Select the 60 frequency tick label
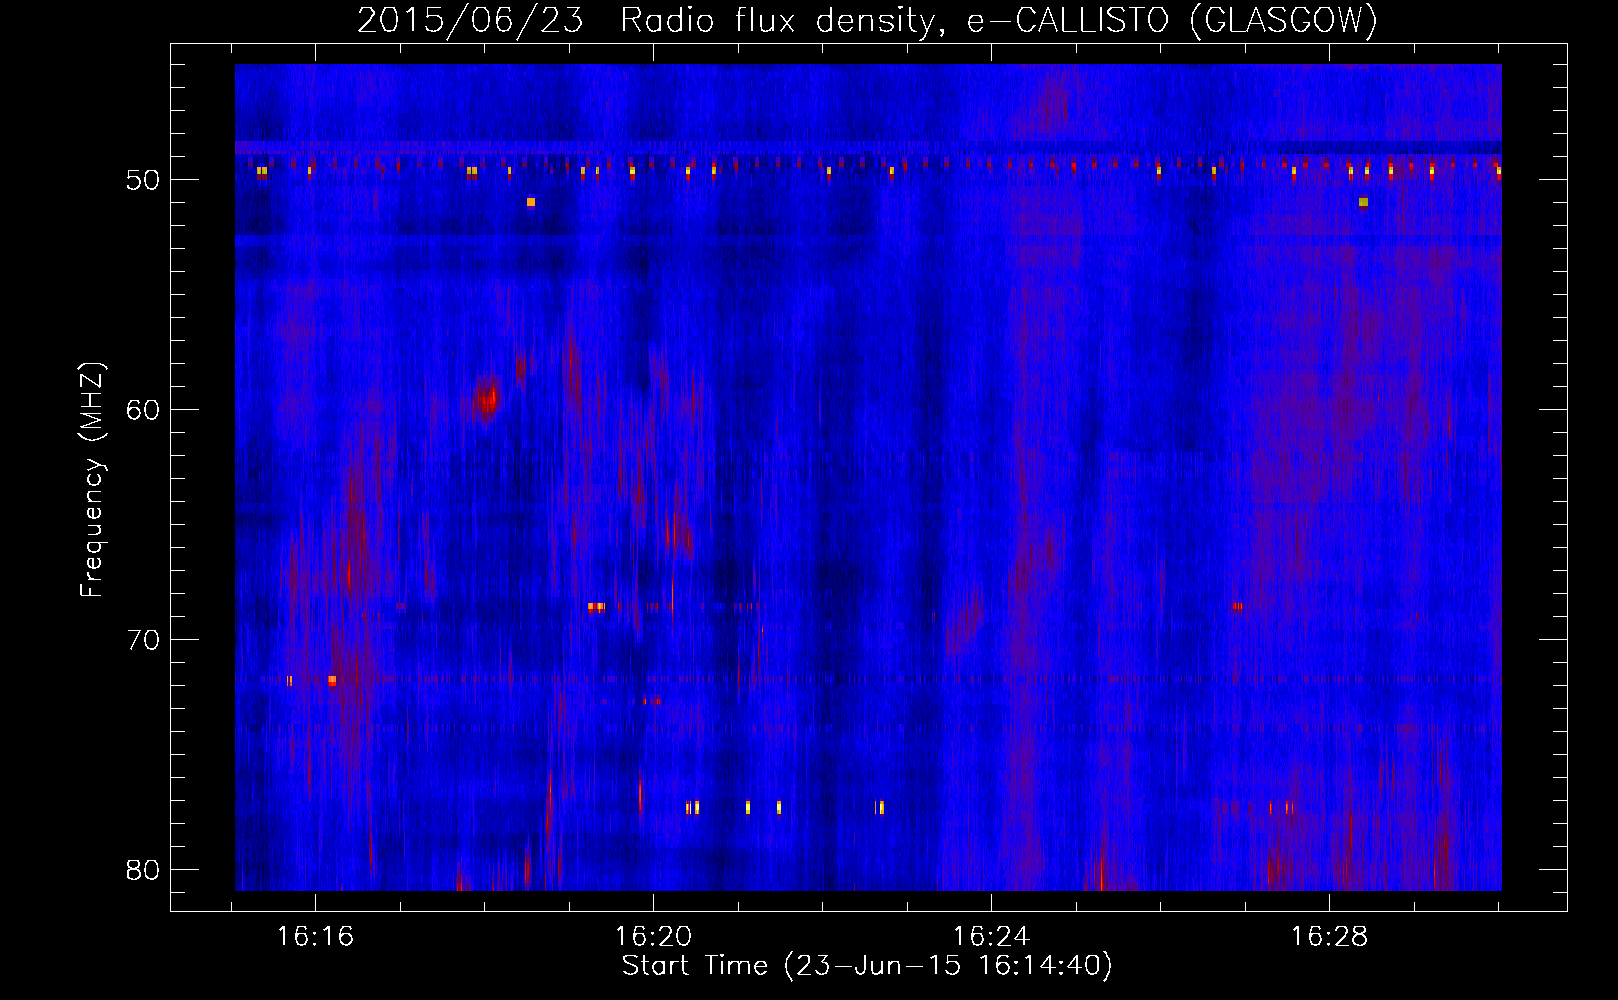Viewport: 1618px width, 1000px height. click(x=143, y=410)
